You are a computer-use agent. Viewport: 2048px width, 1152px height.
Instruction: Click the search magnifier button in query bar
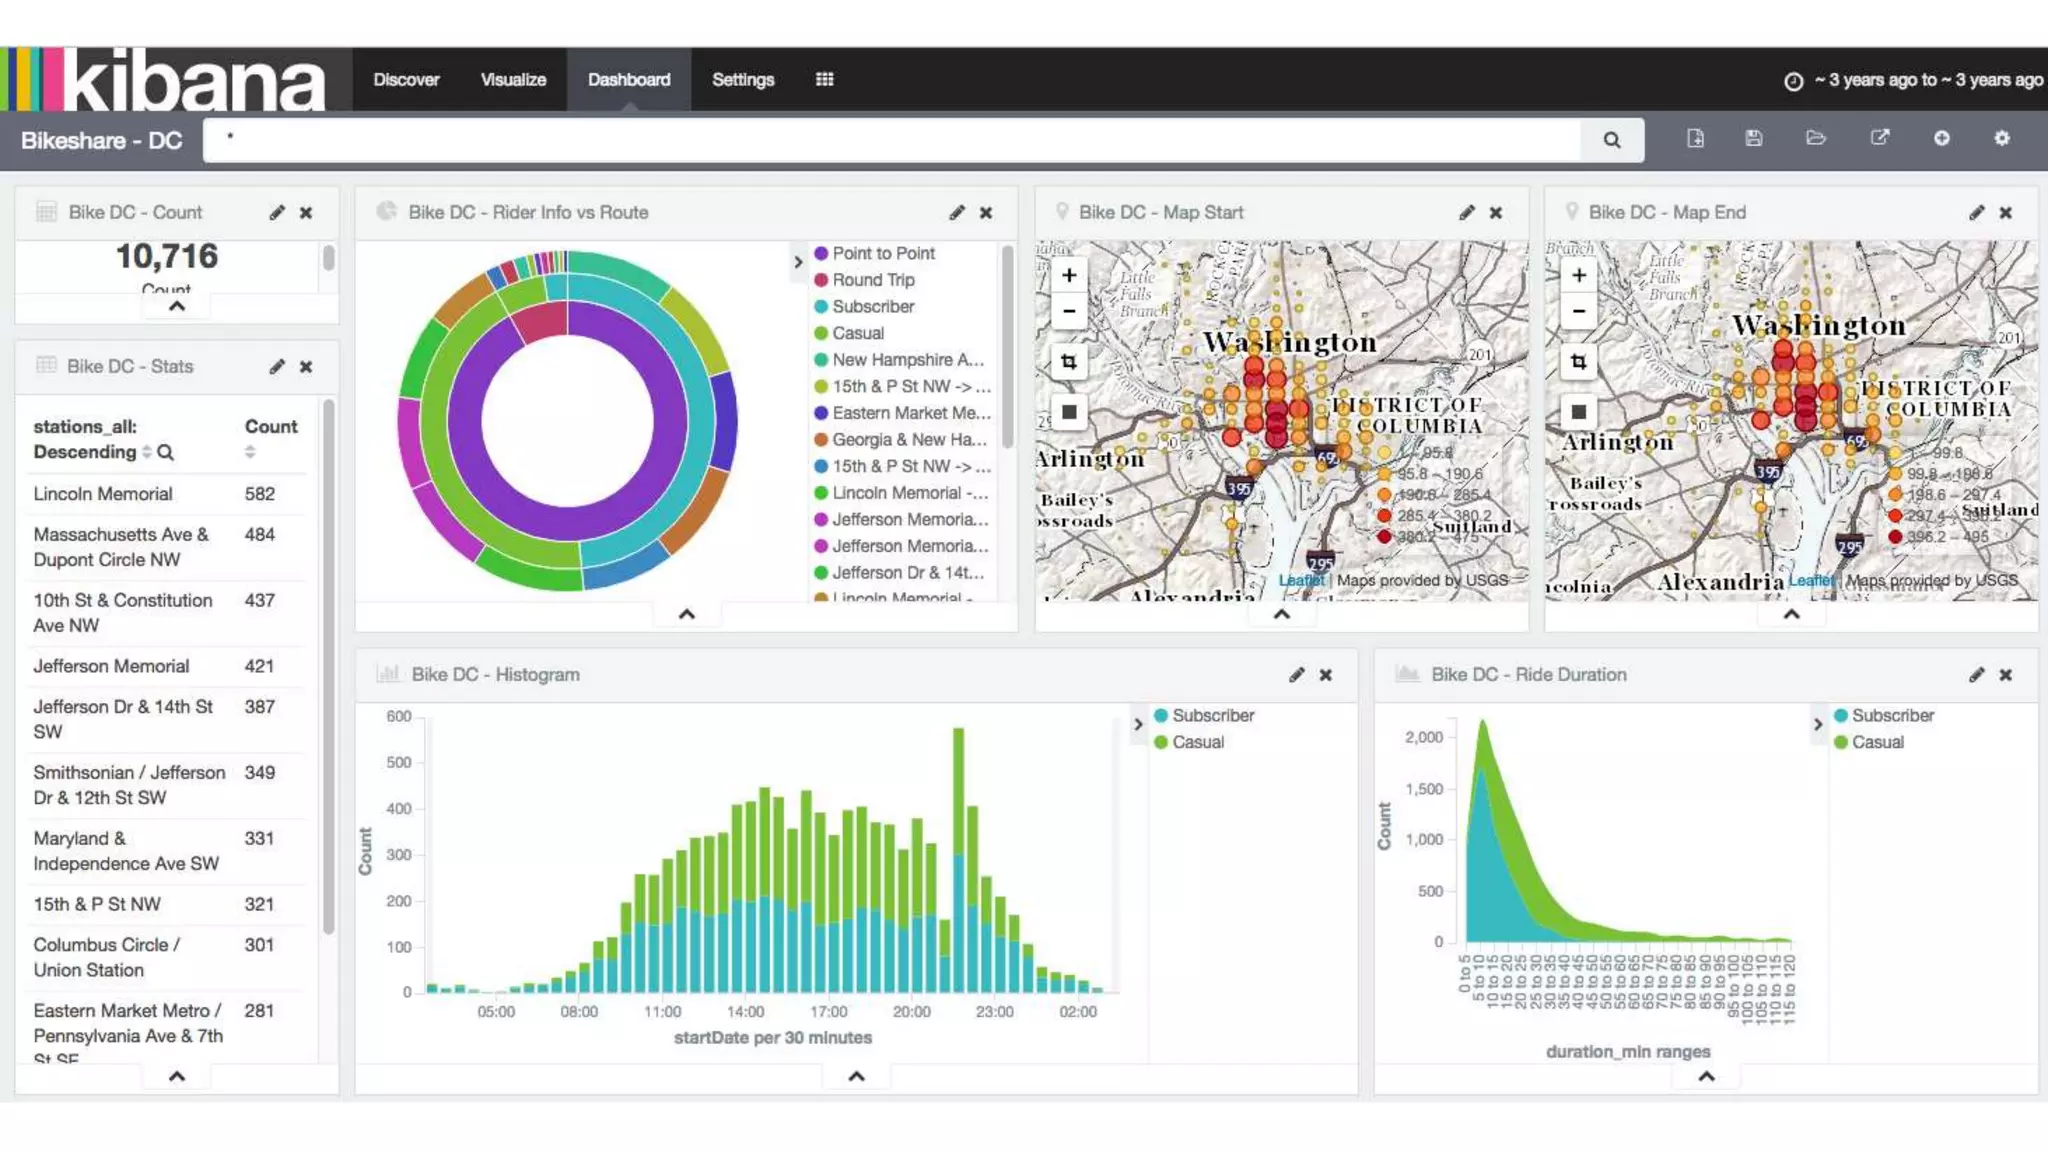tap(1611, 140)
